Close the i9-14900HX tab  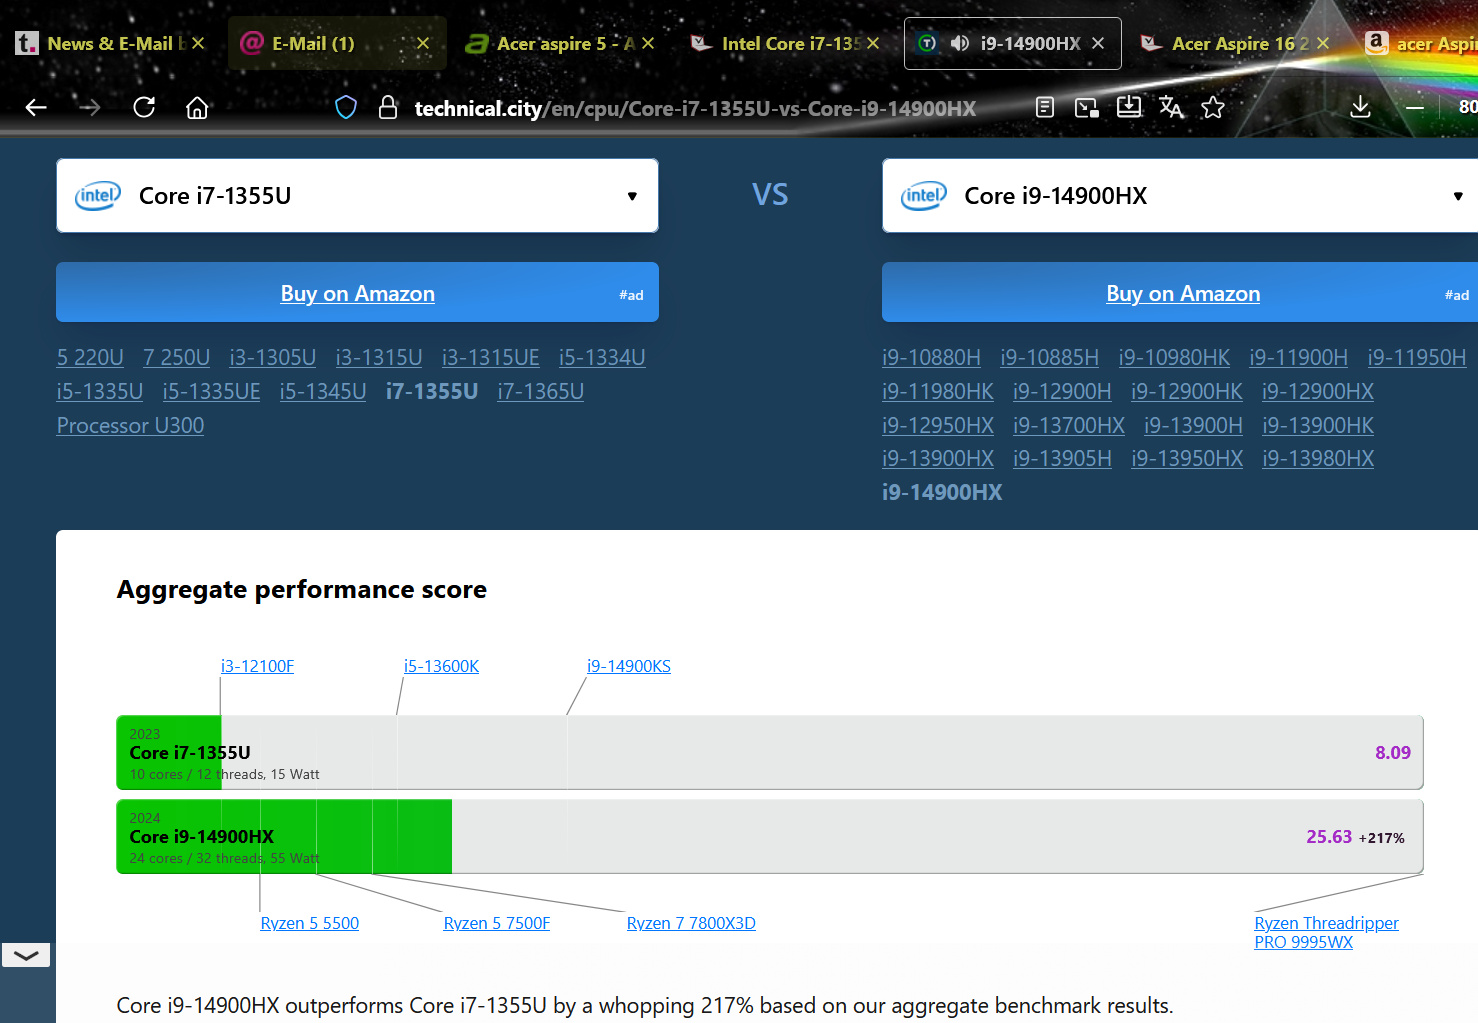click(x=1098, y=43)
